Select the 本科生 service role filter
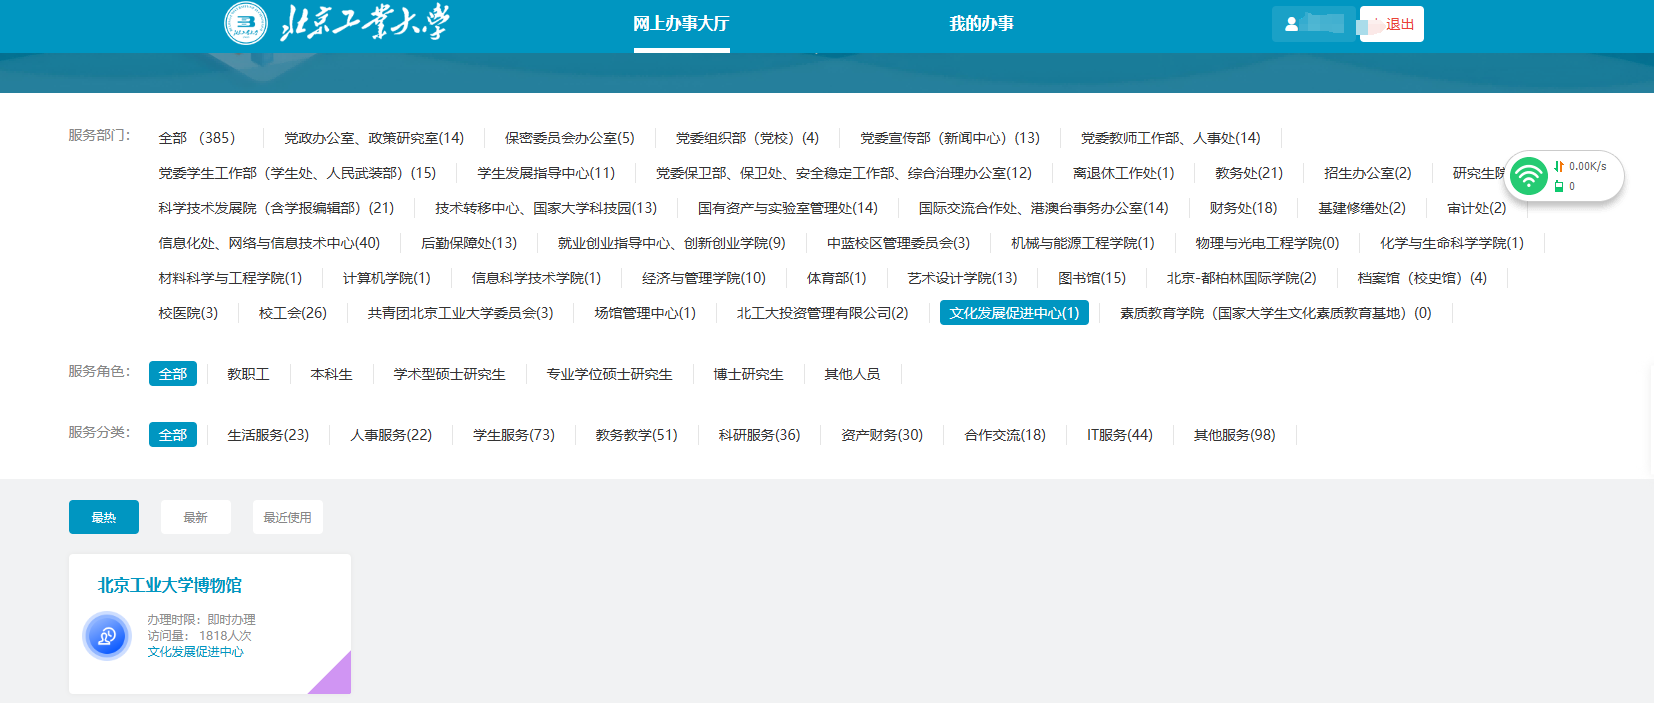The image size is (1654, 703). pyautogui.click(x=331, y=374)
